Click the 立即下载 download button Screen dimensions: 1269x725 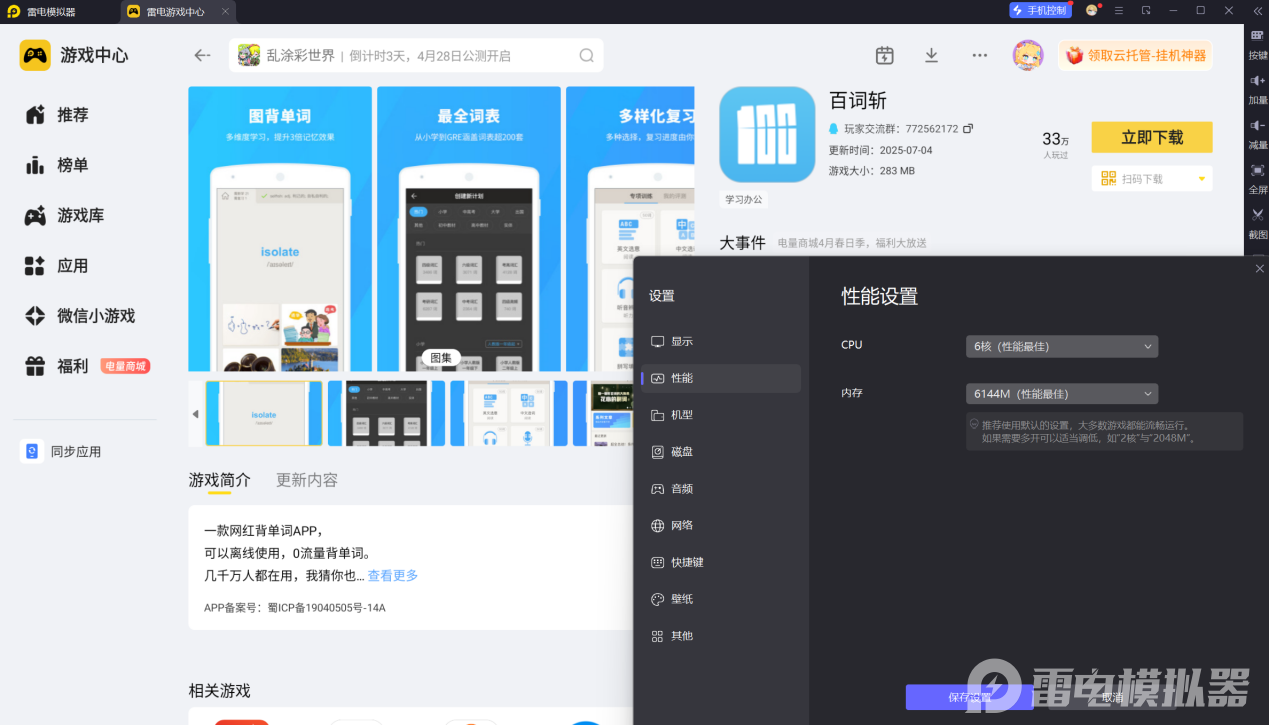(1152, 137)
